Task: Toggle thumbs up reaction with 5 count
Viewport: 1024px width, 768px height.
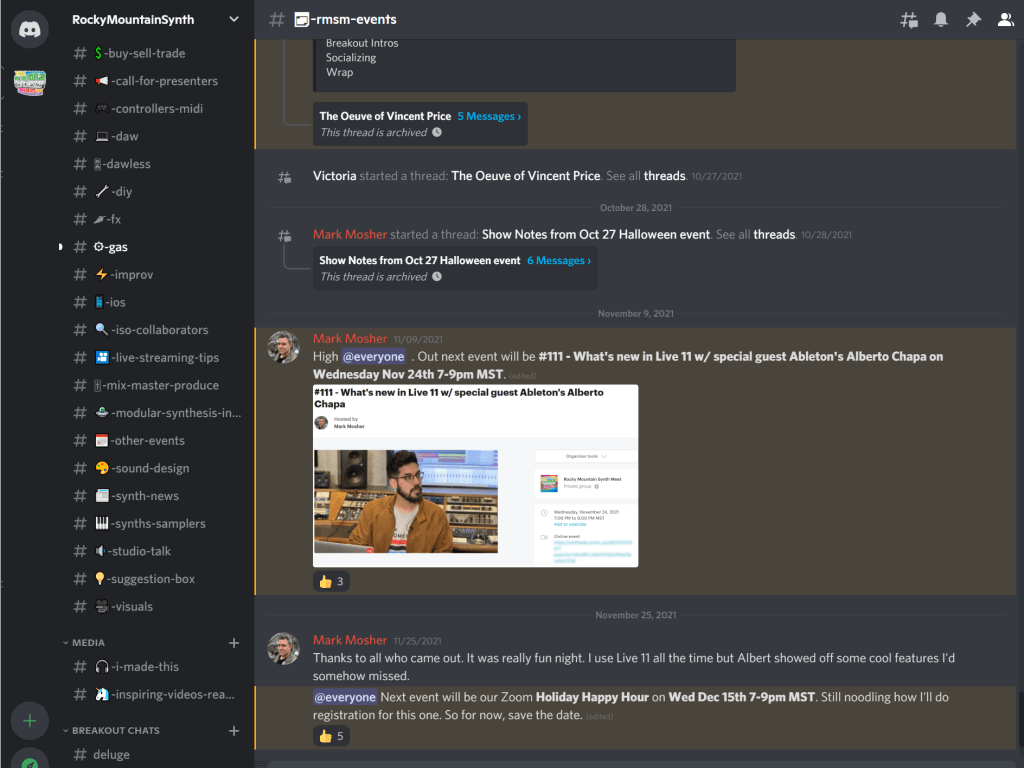Action: click(331, 737)
